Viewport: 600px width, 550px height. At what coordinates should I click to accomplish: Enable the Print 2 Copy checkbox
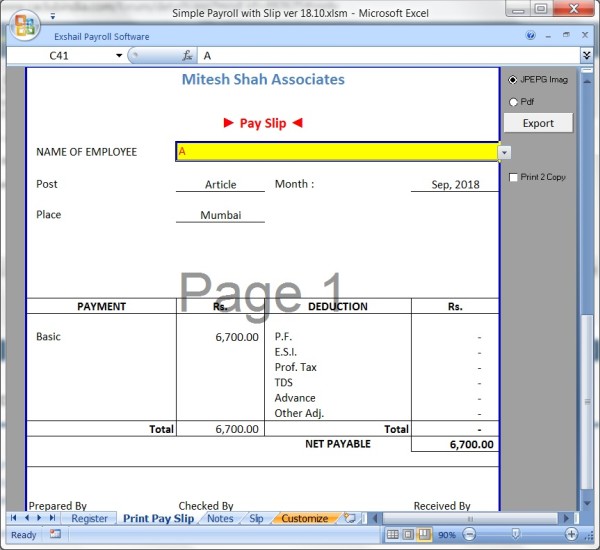[513, 177]
